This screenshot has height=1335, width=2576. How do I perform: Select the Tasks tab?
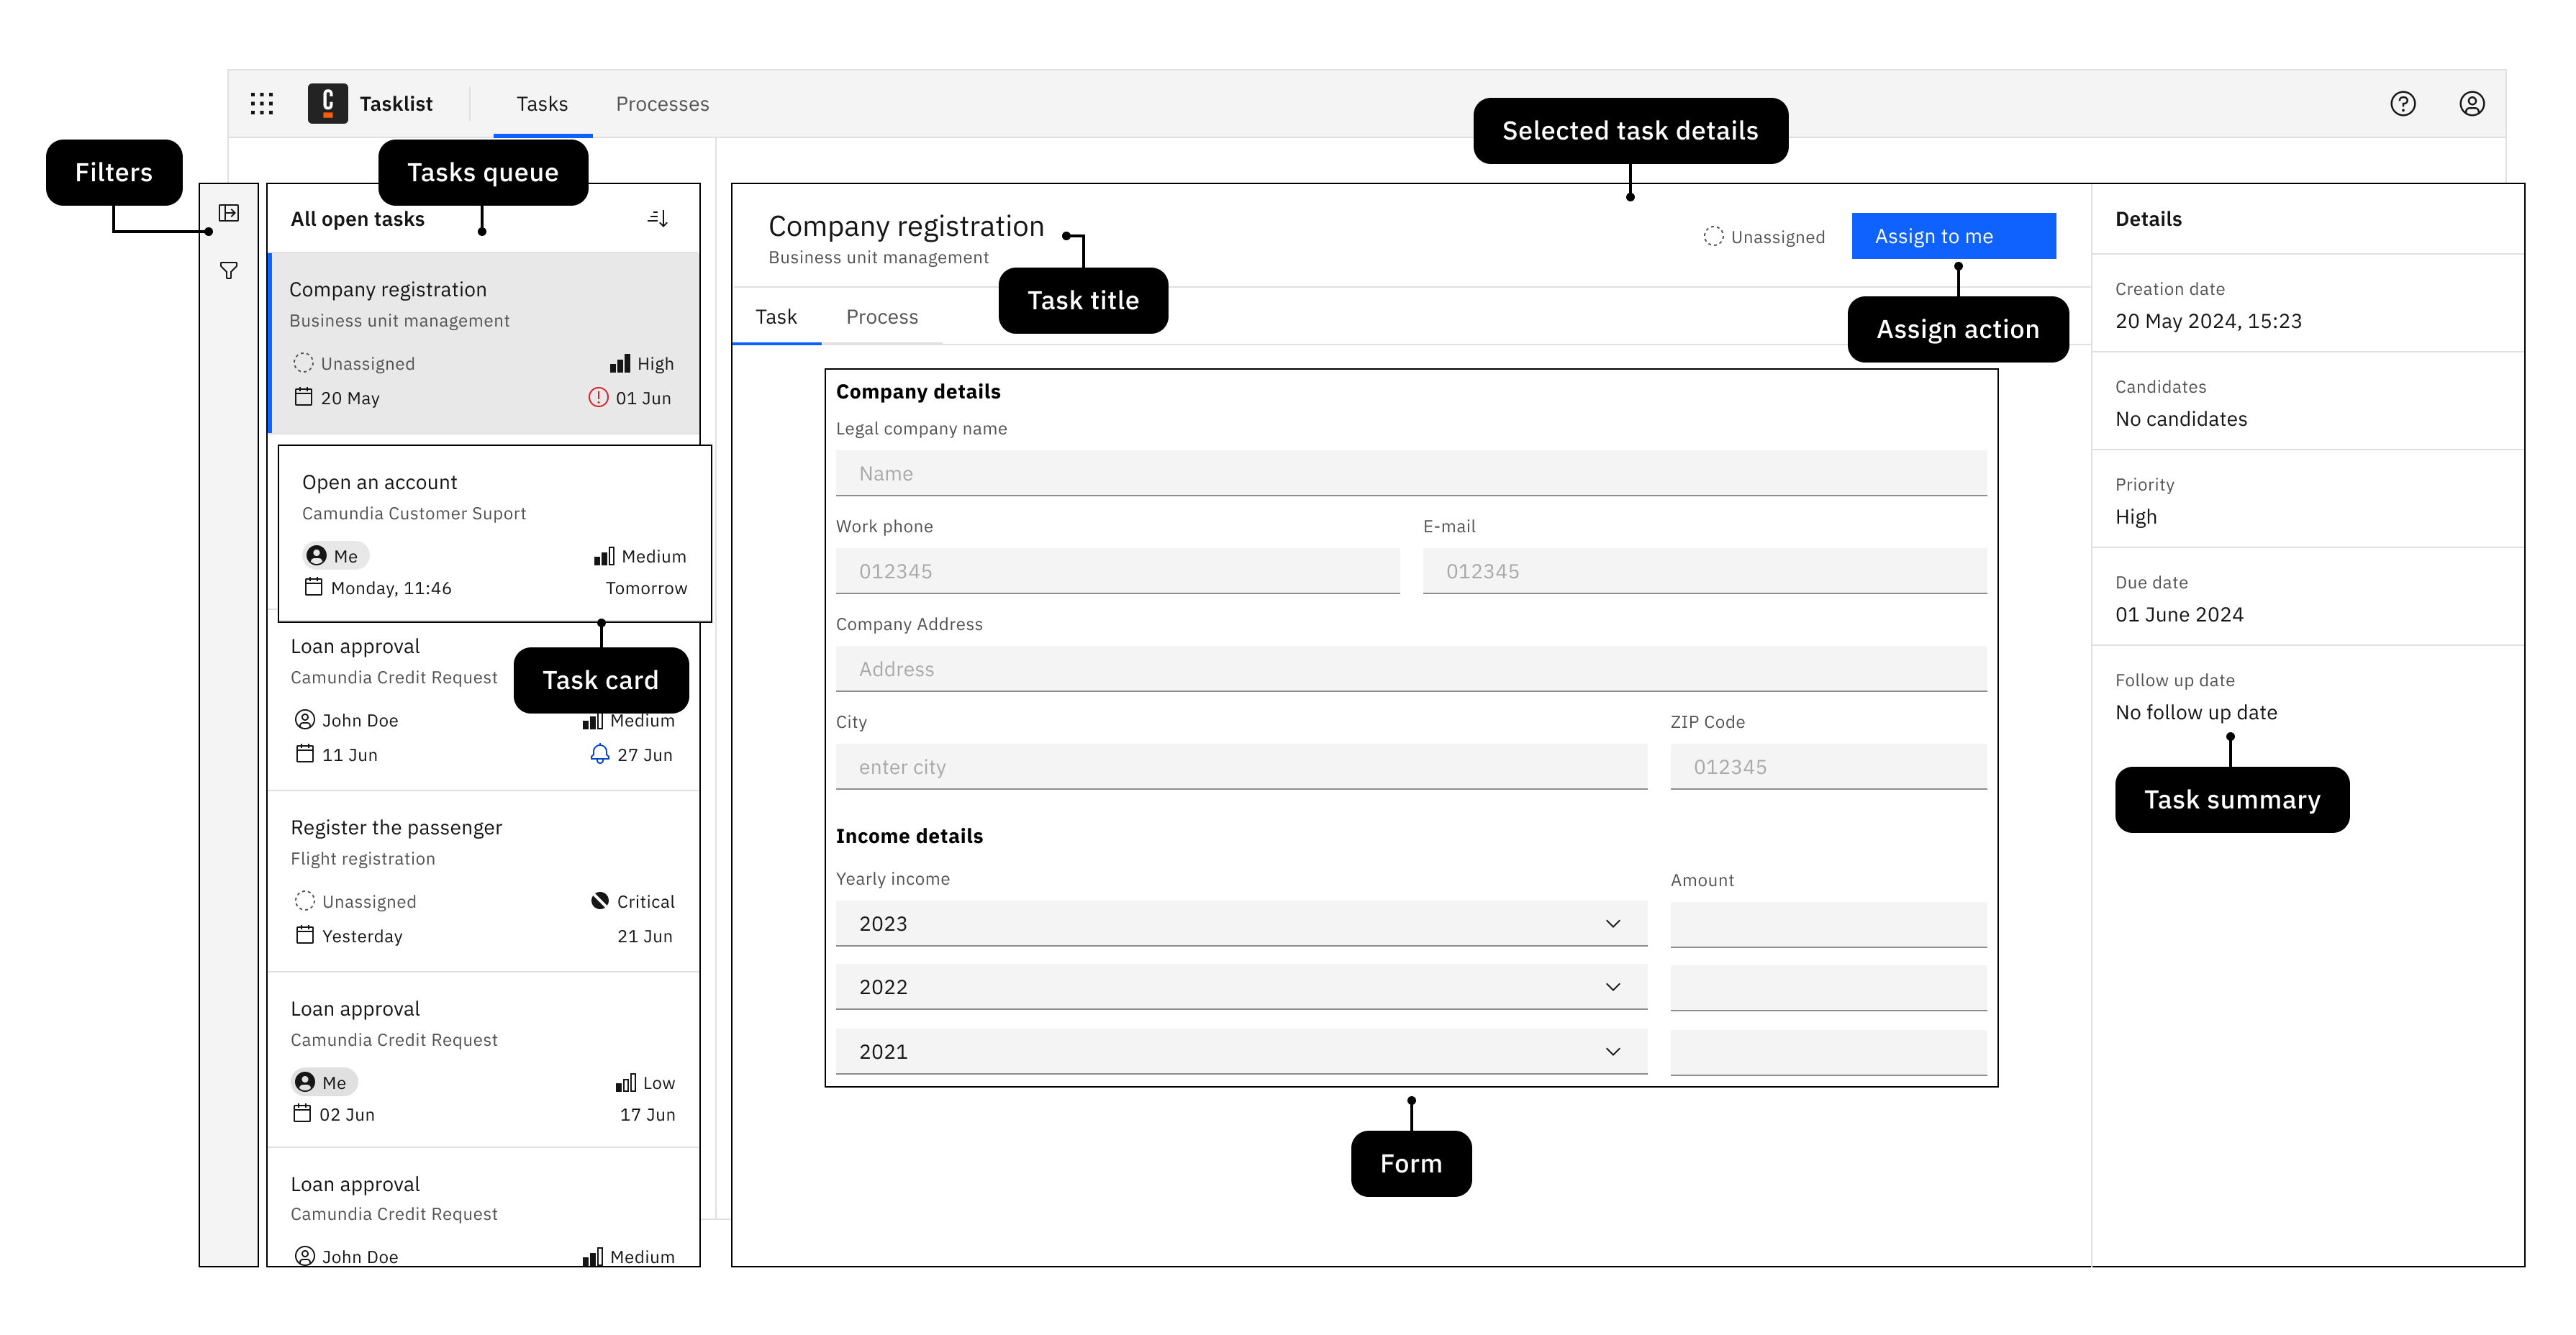542,103
